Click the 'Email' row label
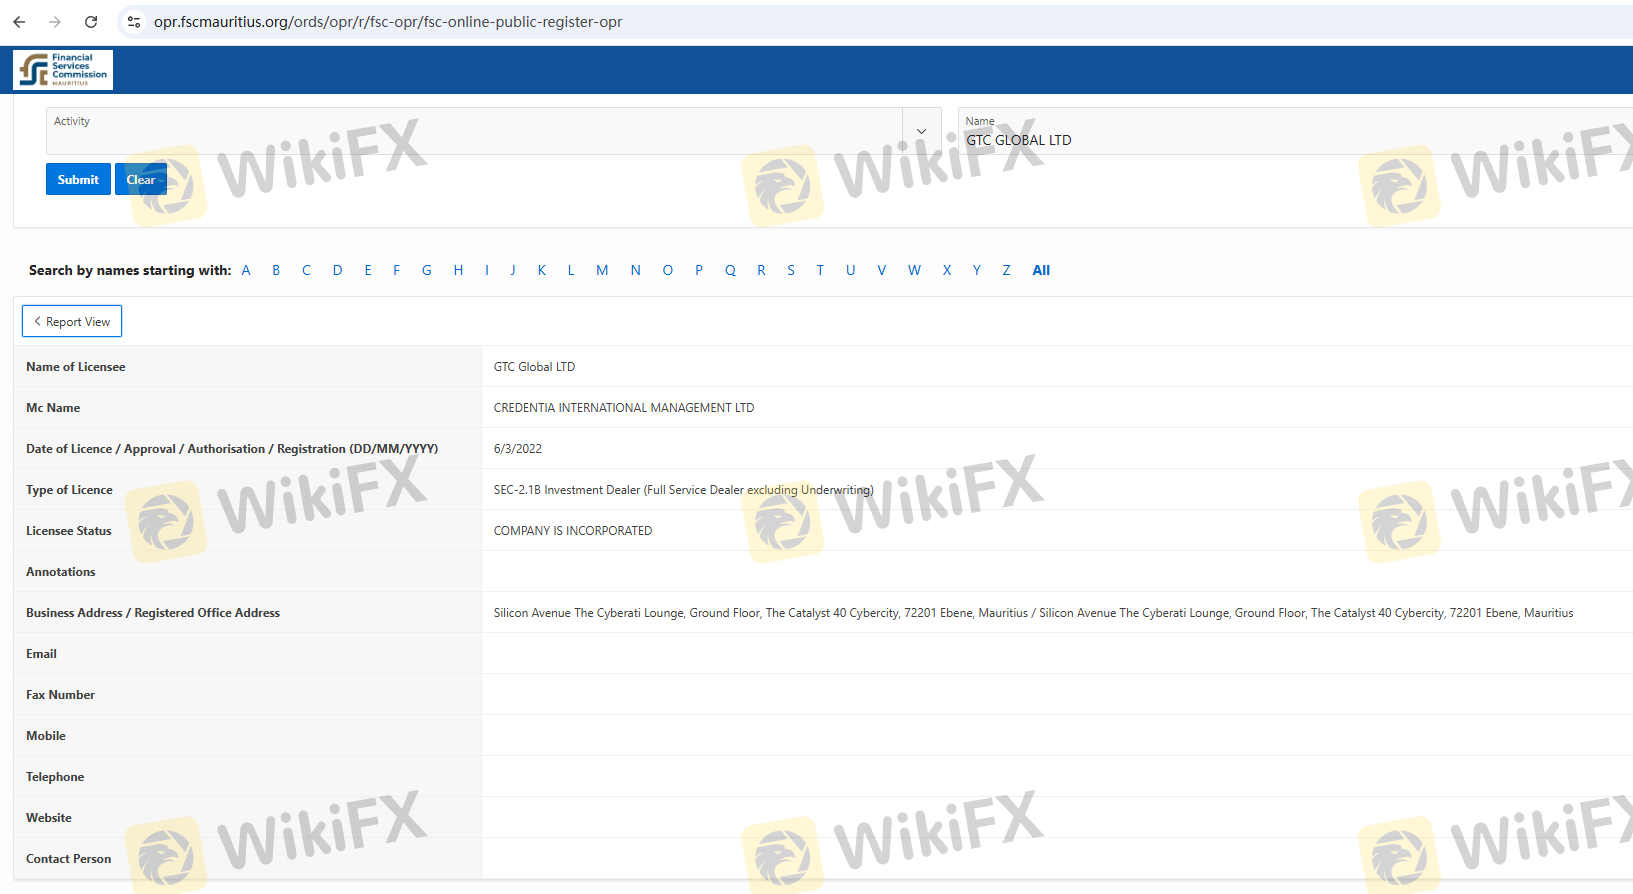This screenshot has height=894, width=1633. [41, 654]
